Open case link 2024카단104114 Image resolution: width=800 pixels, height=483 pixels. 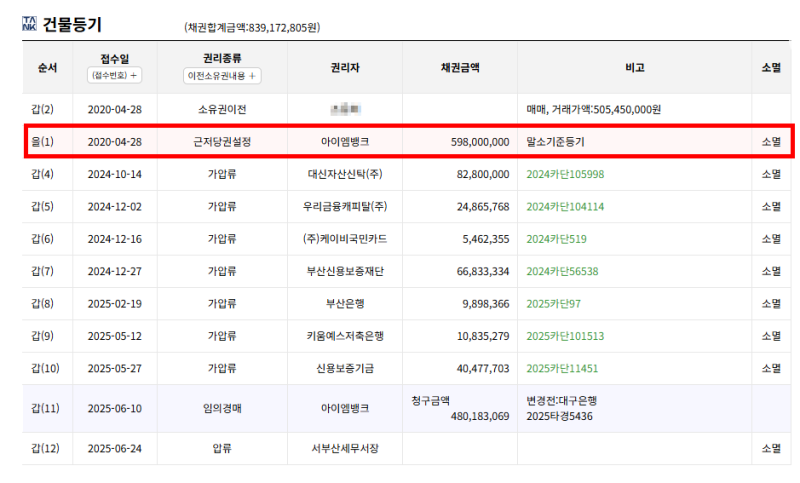(x=565, y=207)
